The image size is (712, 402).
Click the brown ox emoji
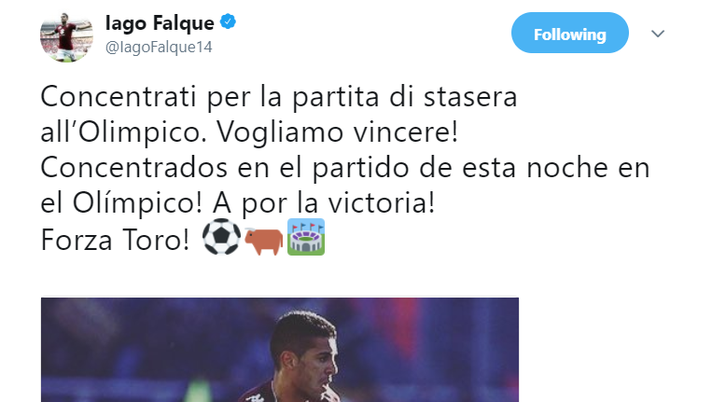click(x=264, y=240)
